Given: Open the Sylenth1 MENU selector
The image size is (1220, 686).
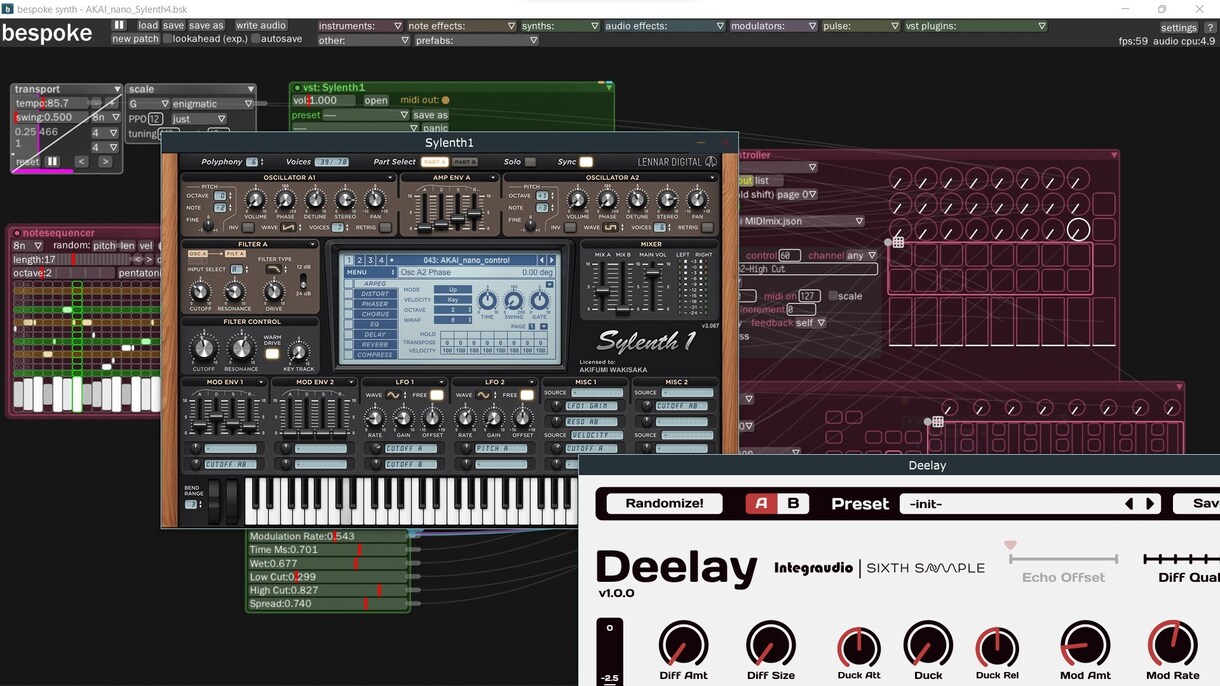Looking at the screenshot, I should 370,272.
